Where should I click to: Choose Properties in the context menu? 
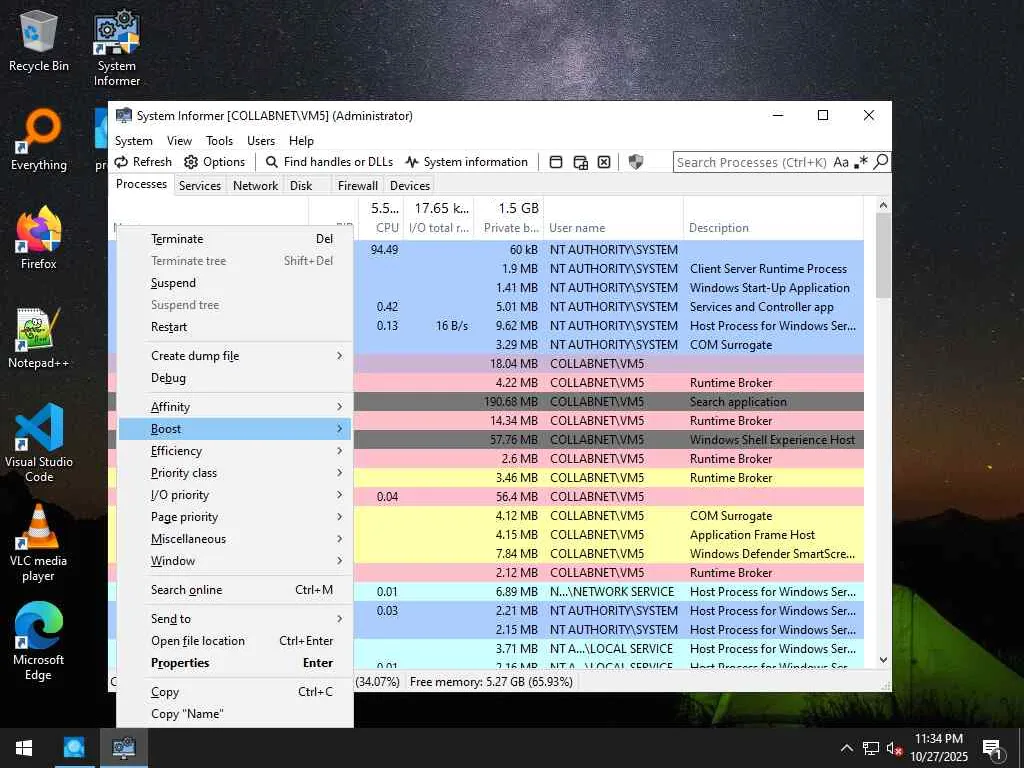click(x=235, y=663)
